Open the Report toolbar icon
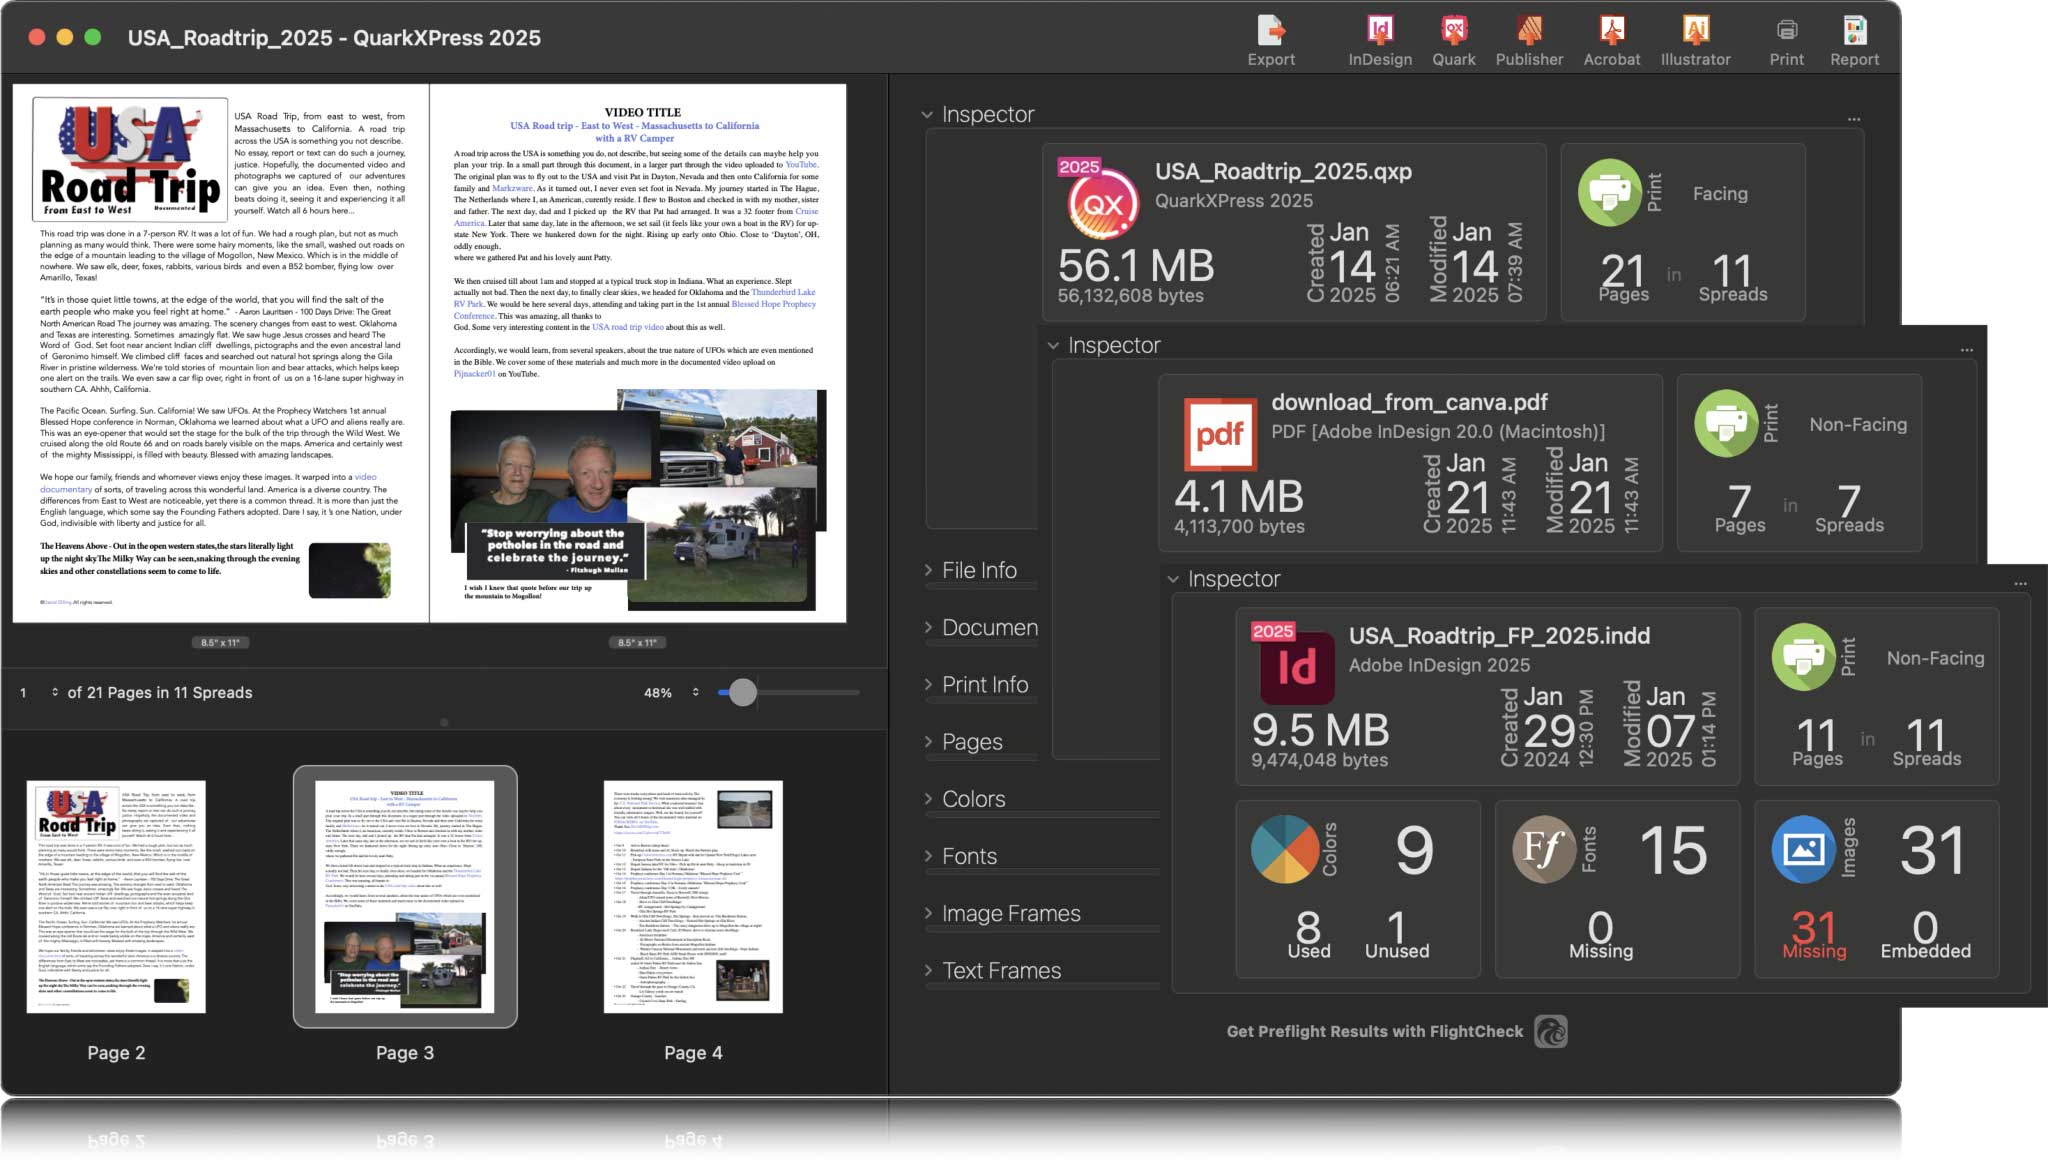Screen dimensions: 2048x1162 click(x=1854, y=31)
